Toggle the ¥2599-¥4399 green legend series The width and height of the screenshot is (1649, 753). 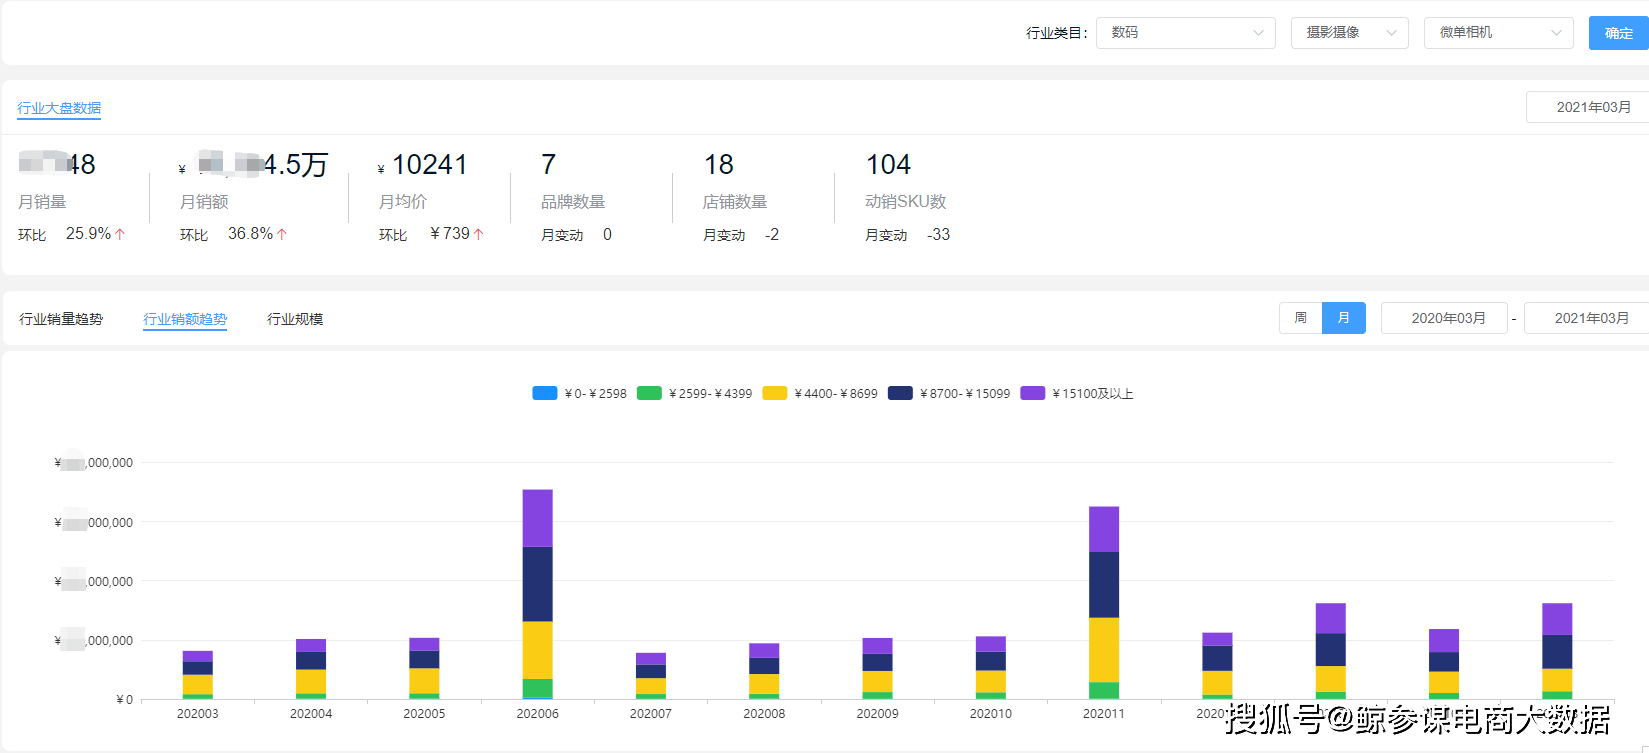point(649,393)
